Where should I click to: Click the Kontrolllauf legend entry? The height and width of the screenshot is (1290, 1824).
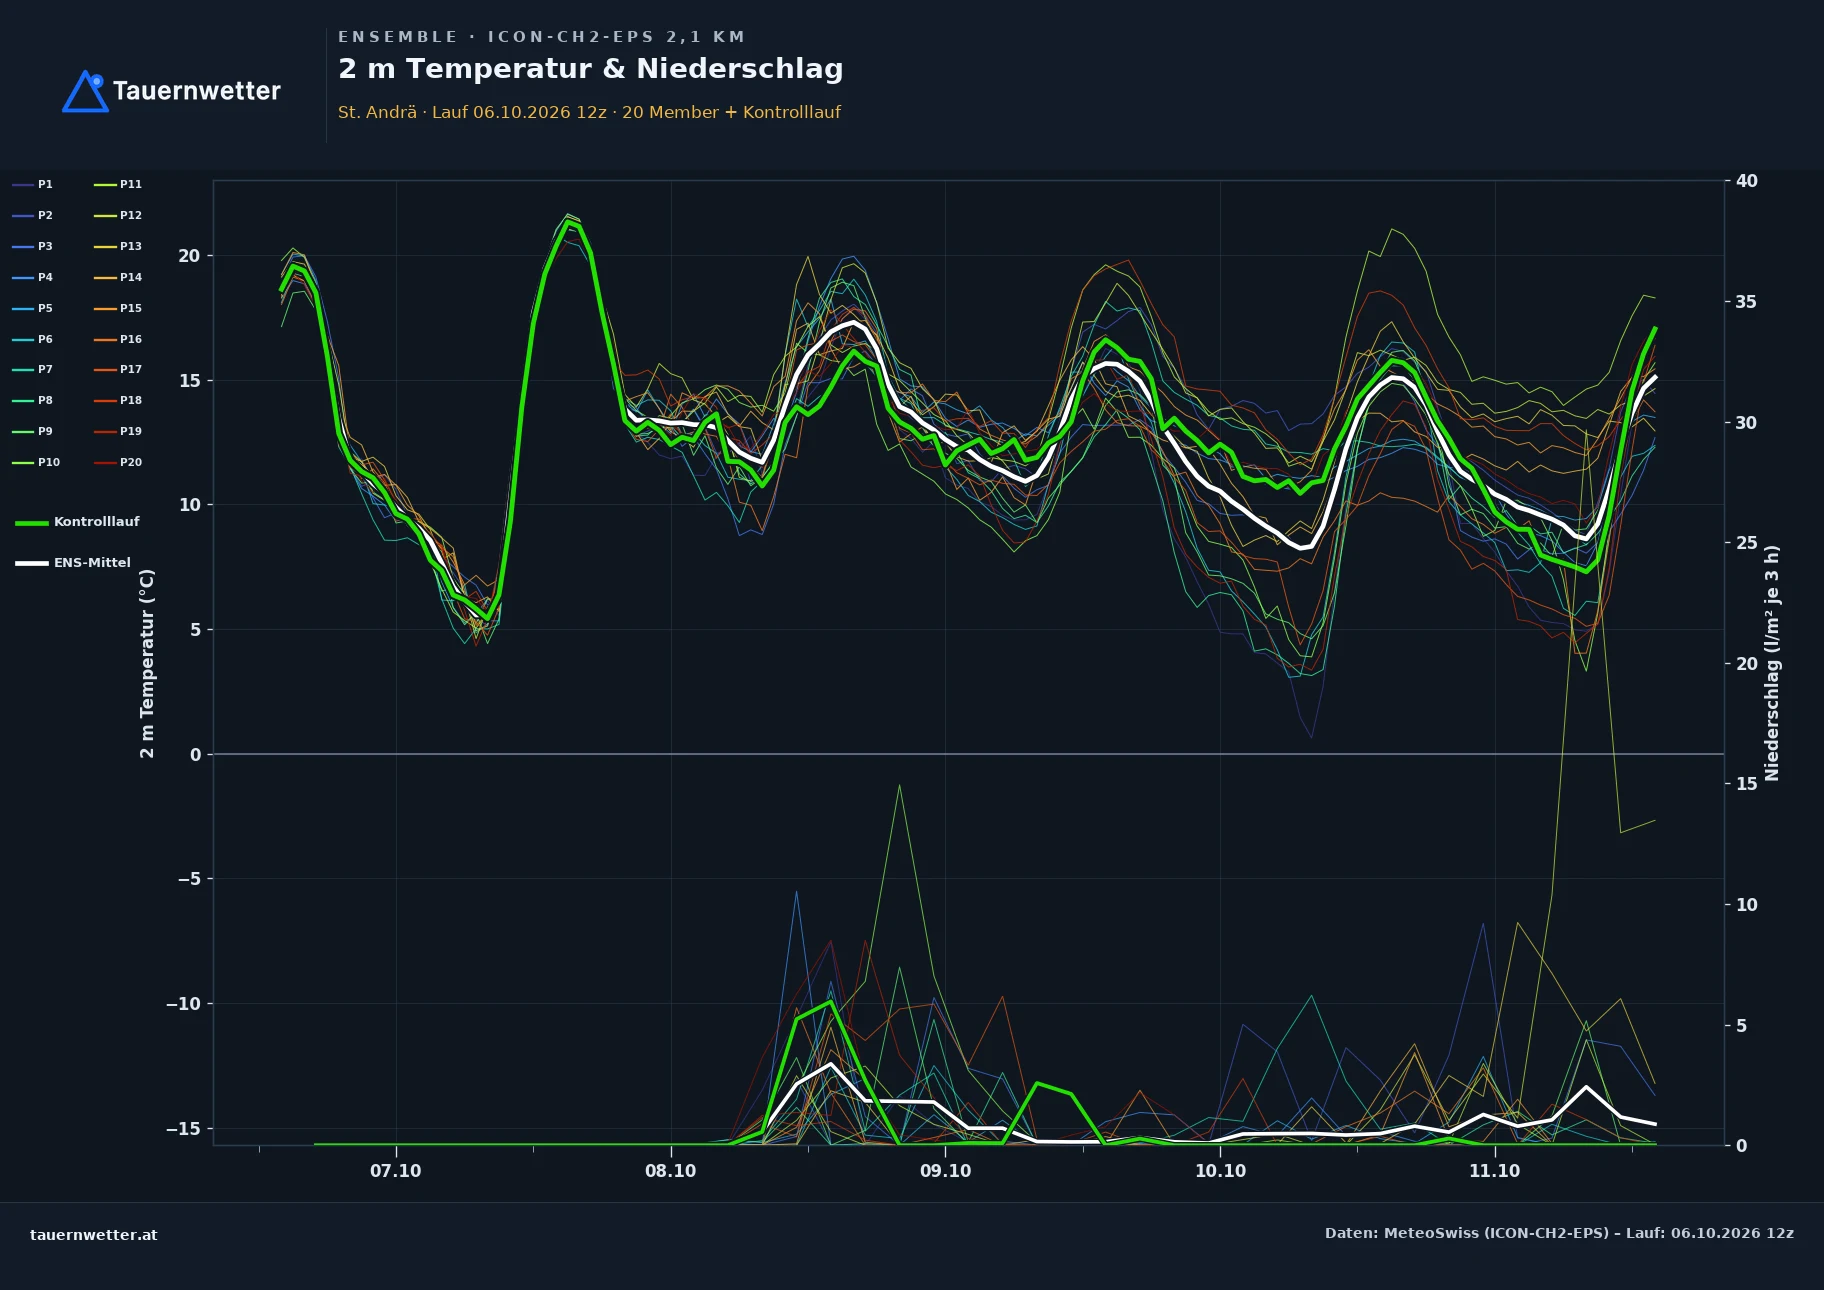coord(77,522)
